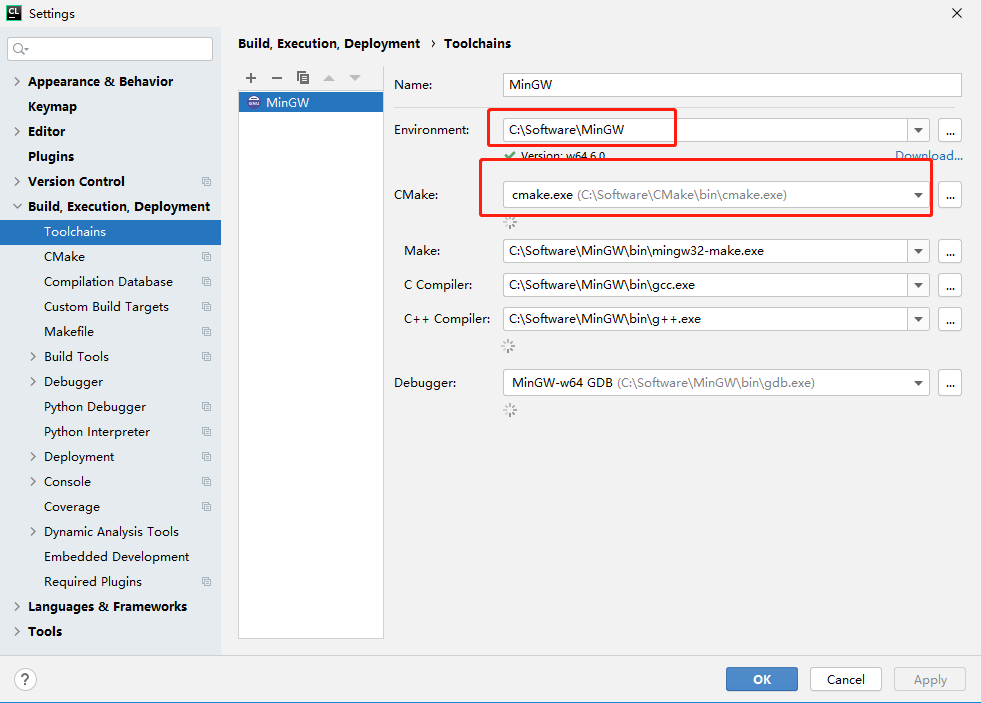Expand Languages & Frameworks section

17,607
